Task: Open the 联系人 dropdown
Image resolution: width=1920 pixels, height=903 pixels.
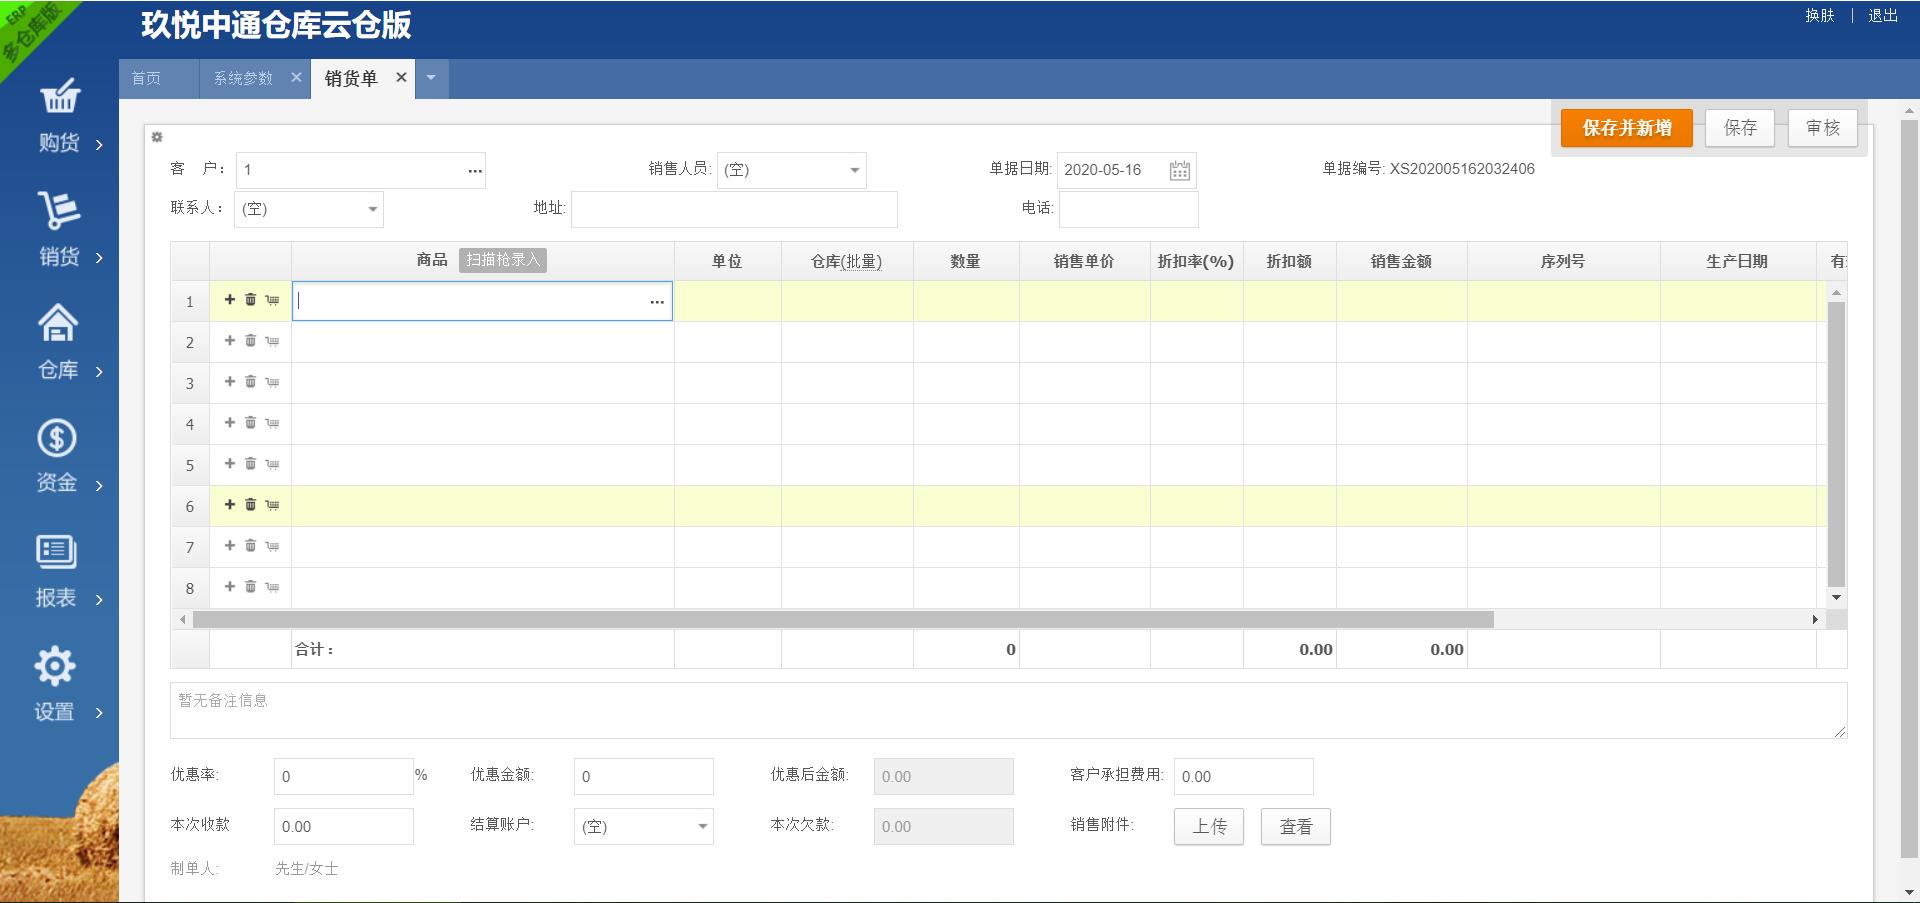Action: point(373,209)
